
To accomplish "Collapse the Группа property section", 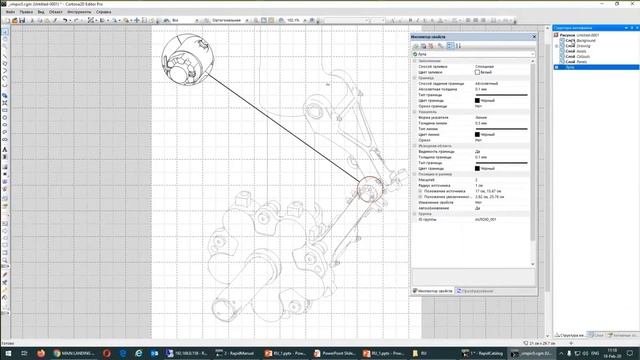I will (x=415, y=214).
